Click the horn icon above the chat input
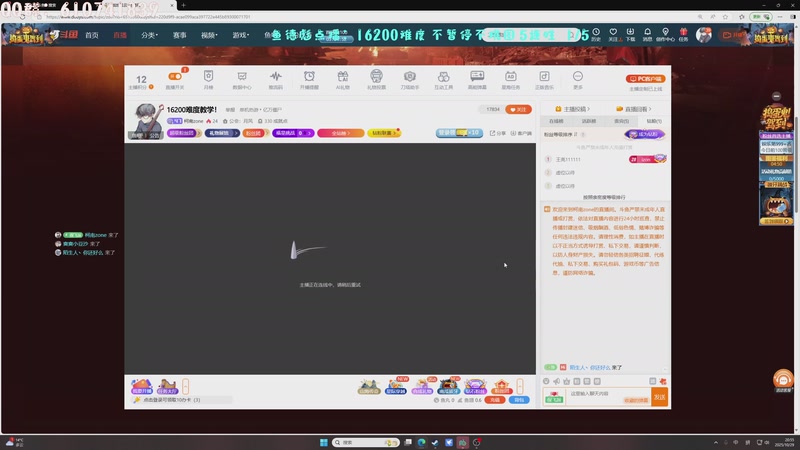 (x=556, y=381)
